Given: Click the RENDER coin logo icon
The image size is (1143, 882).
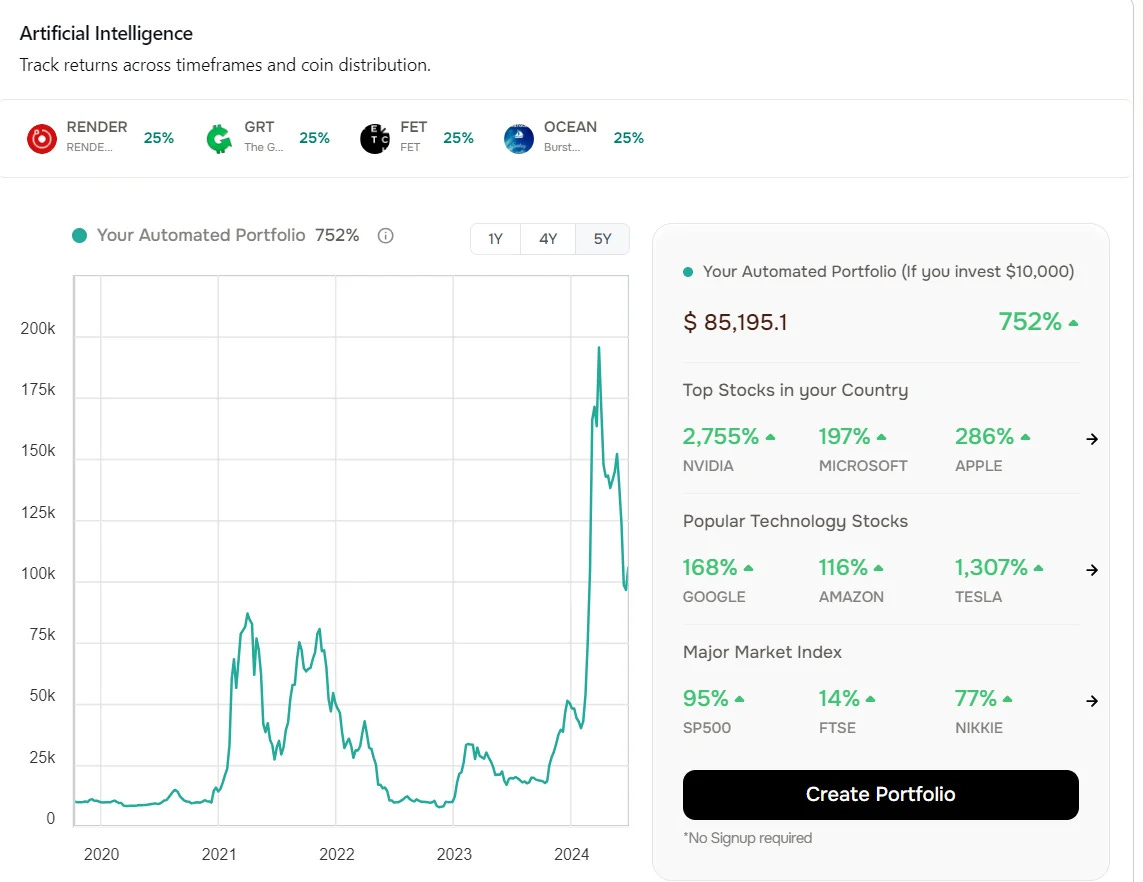Looking at the screenshot, I should tap(42, 138).
